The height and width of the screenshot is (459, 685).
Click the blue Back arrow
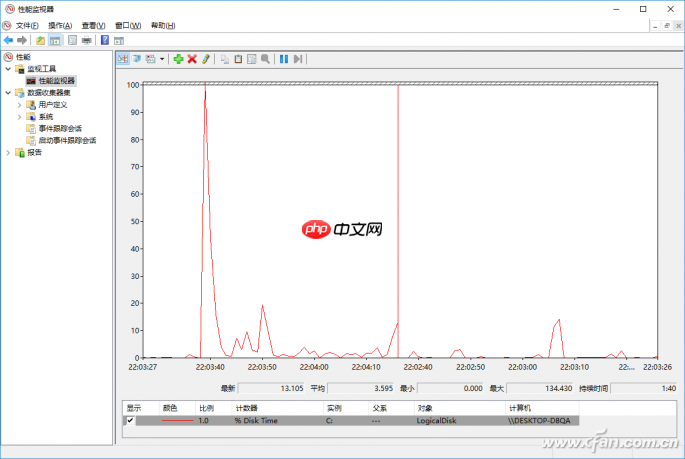(x=8, y=40)
